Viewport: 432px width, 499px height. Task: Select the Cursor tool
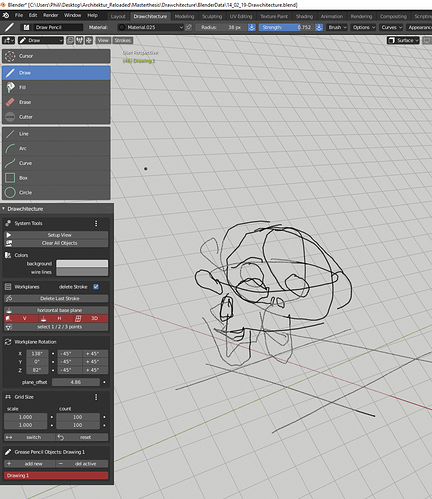(x=56, y=56)
